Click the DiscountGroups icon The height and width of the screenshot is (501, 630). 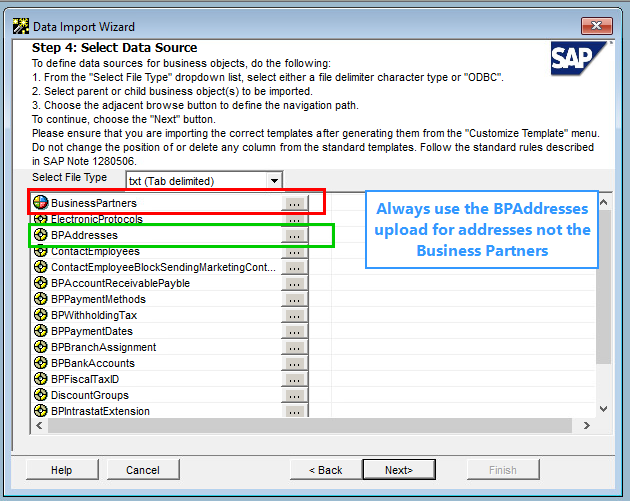(41, 395)
